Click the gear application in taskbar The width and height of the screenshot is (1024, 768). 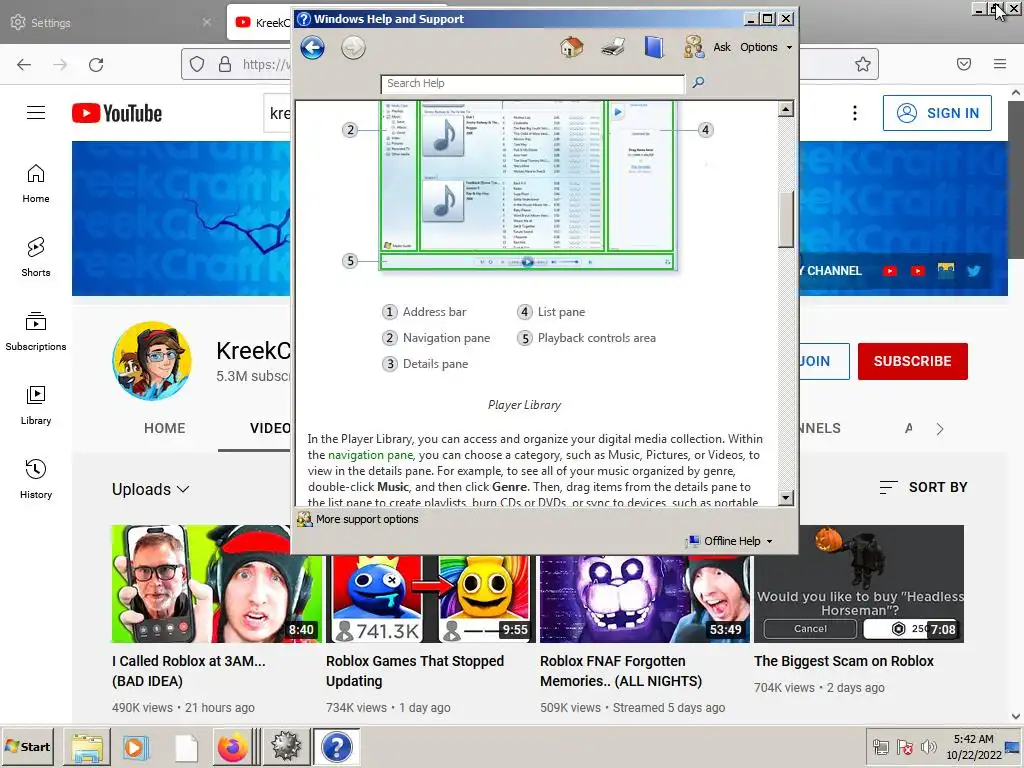click(x=286, y=746)
